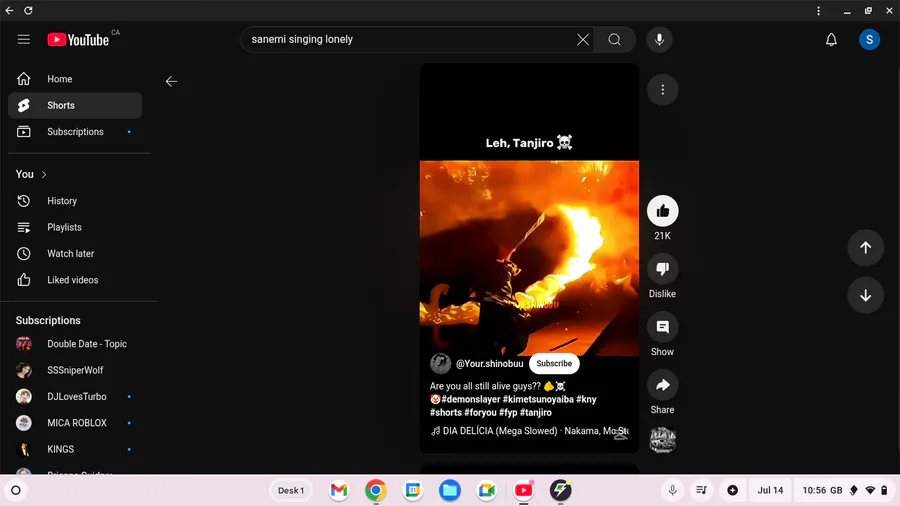The image size is (900, 506).
Task: Open the lightning bolt app in shelf
Action: [x=561, y=491]
